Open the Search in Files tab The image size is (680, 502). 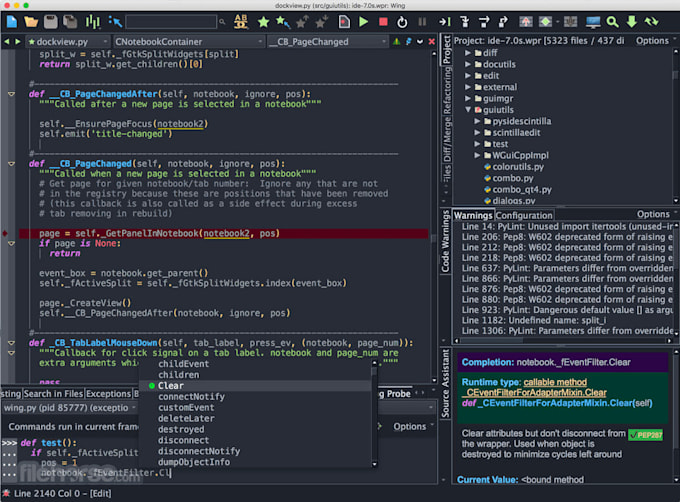(53, 394)
